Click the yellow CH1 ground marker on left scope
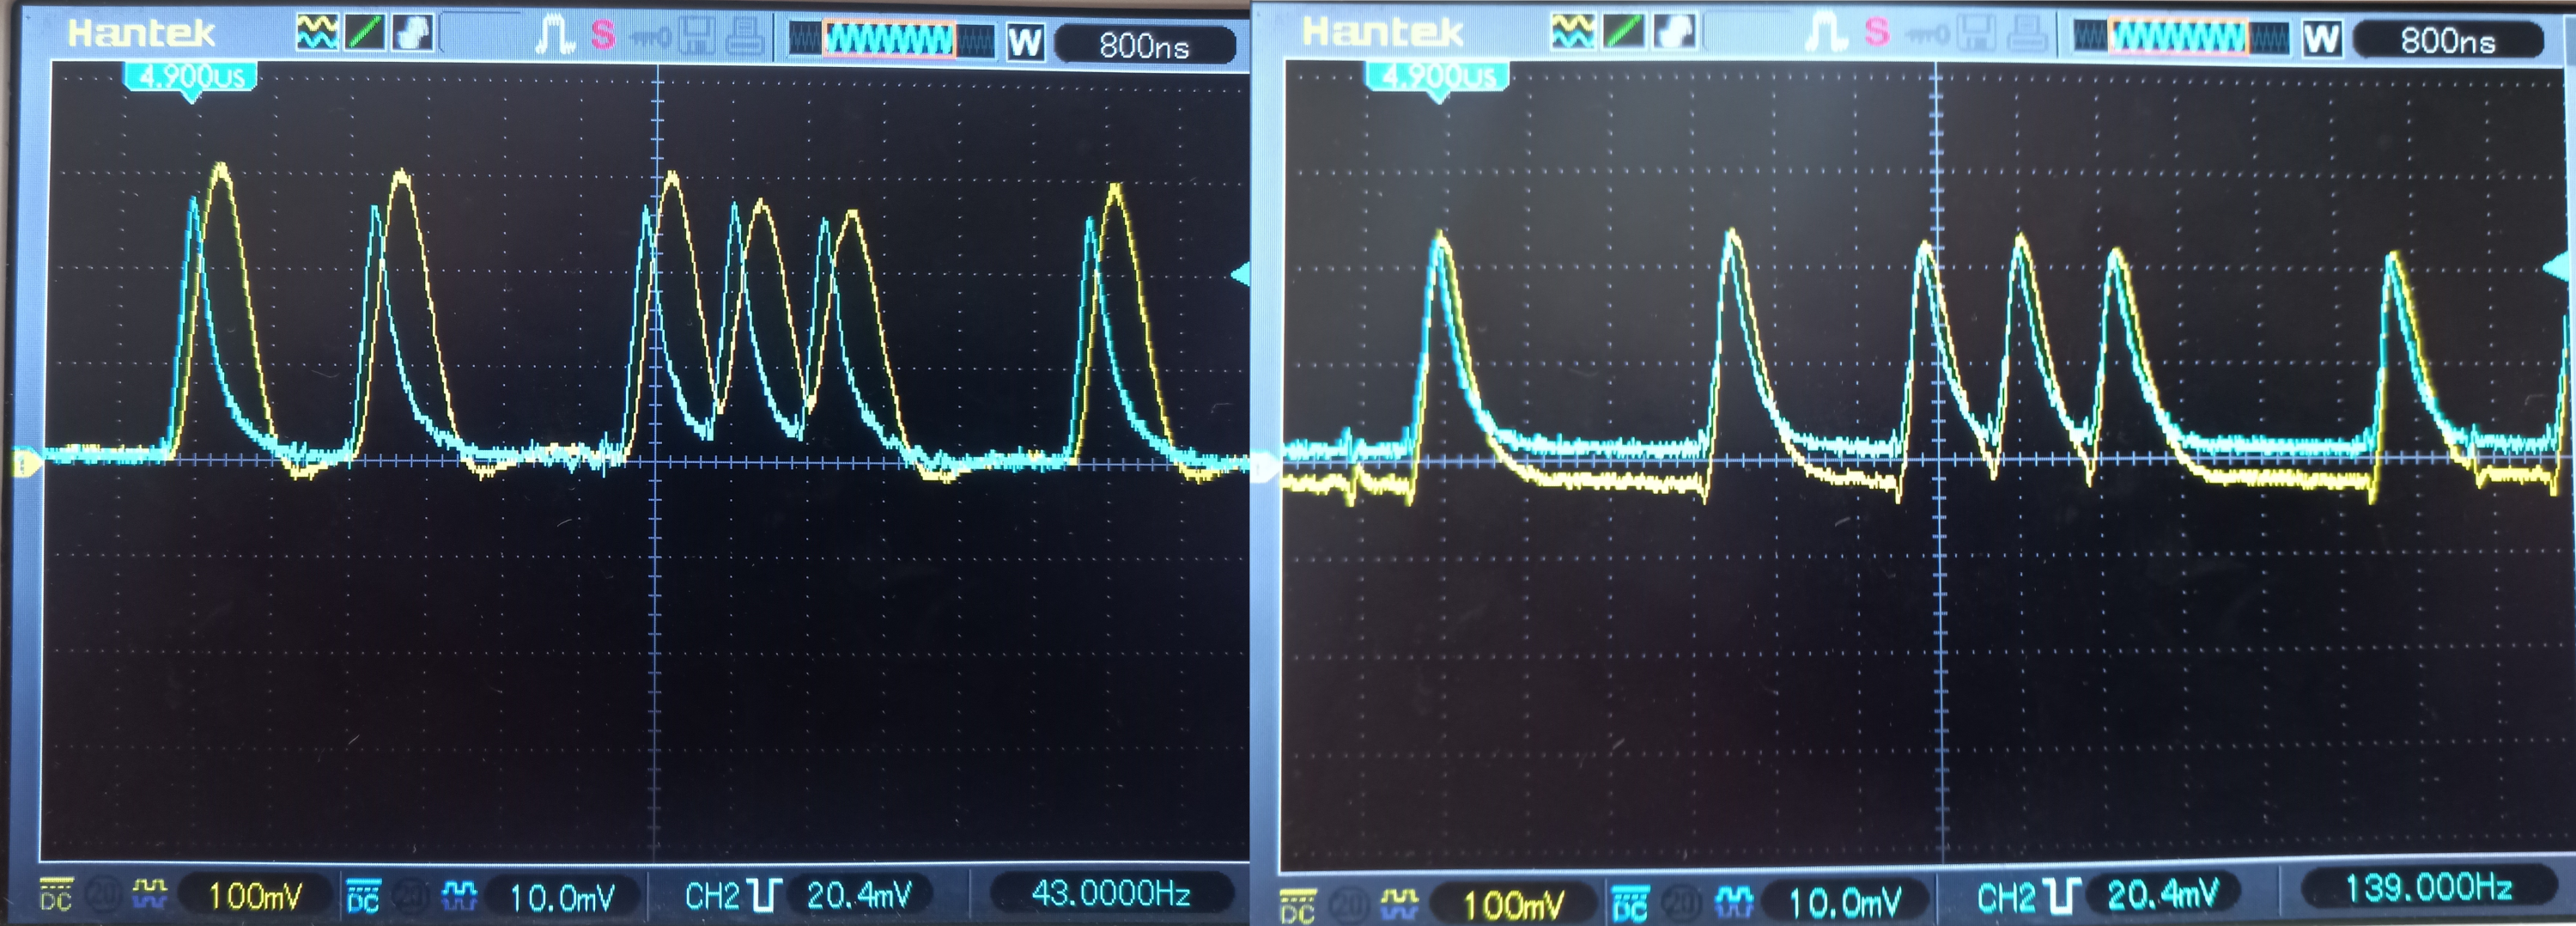This screenshot has width=2576, height=926. pyautogui.click(x=26, y=463)
